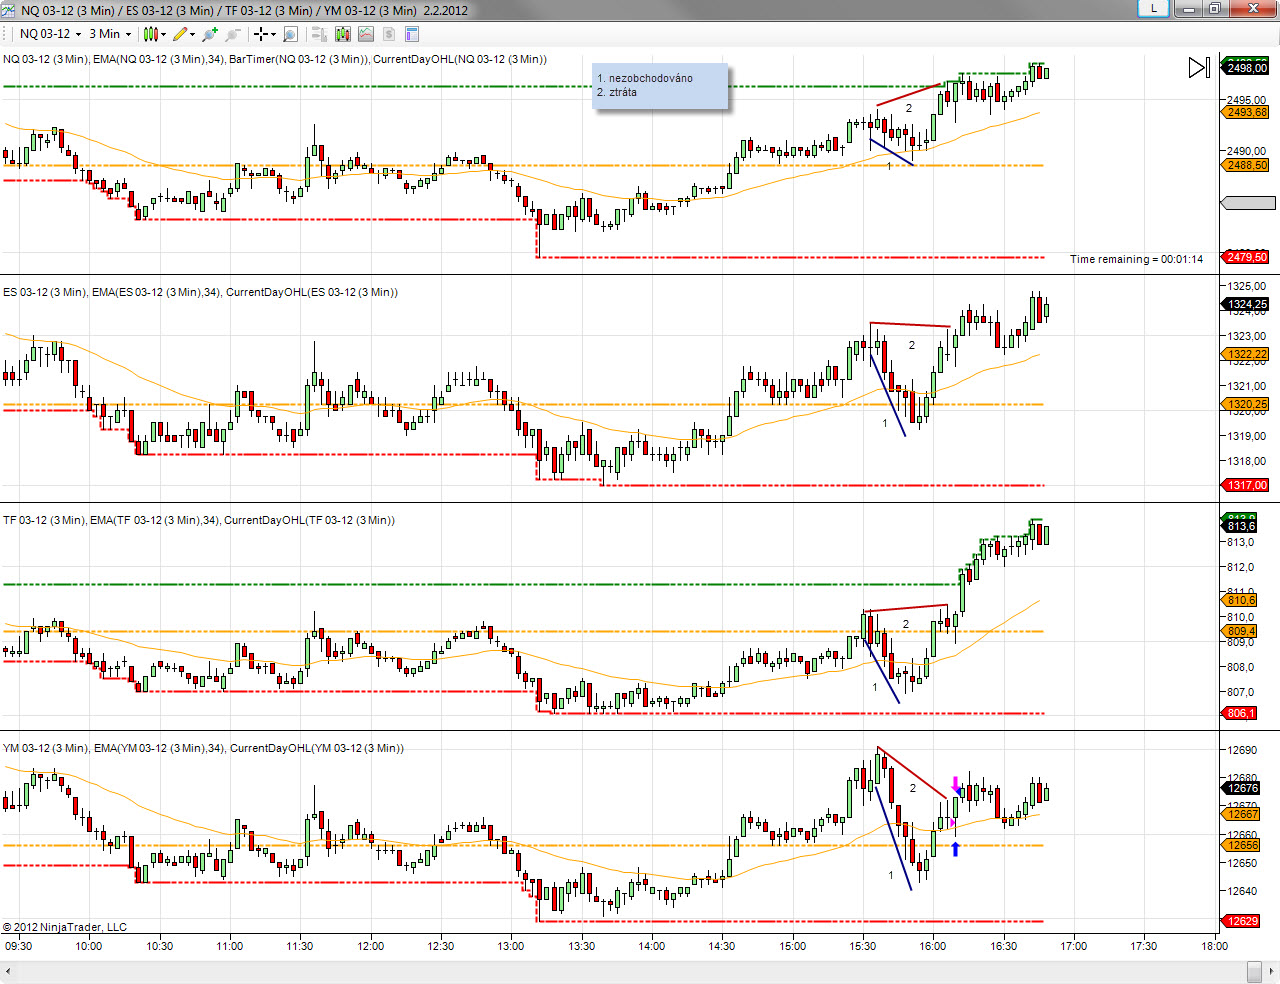Open the crosshair cursor tool
This screenshot has height=984, width=1280.
(x=264, y=34)
